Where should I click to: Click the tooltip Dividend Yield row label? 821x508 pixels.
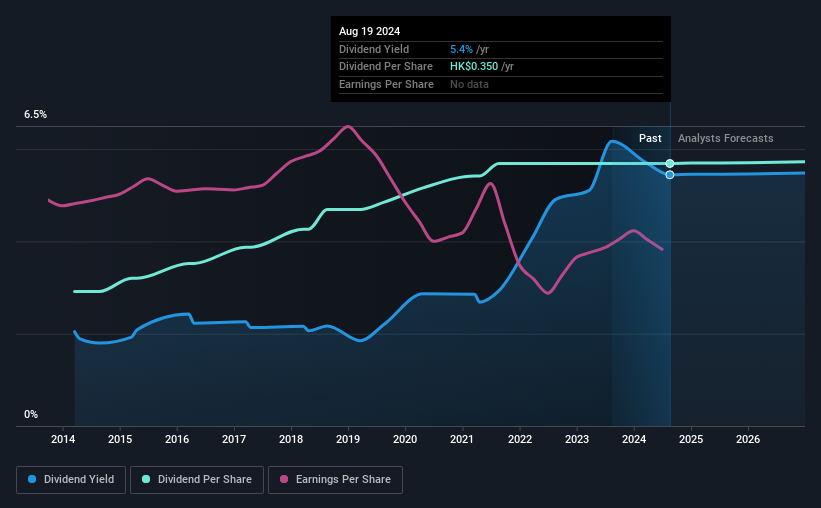click(374, 49)
